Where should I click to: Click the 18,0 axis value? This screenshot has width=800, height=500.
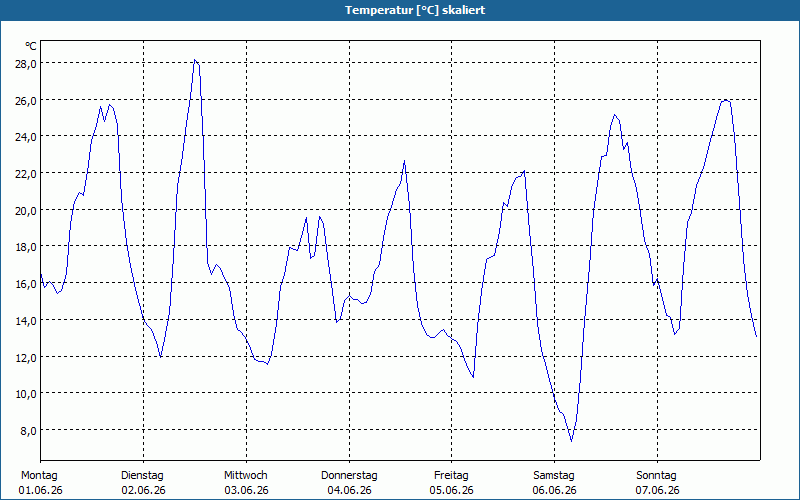26,247
